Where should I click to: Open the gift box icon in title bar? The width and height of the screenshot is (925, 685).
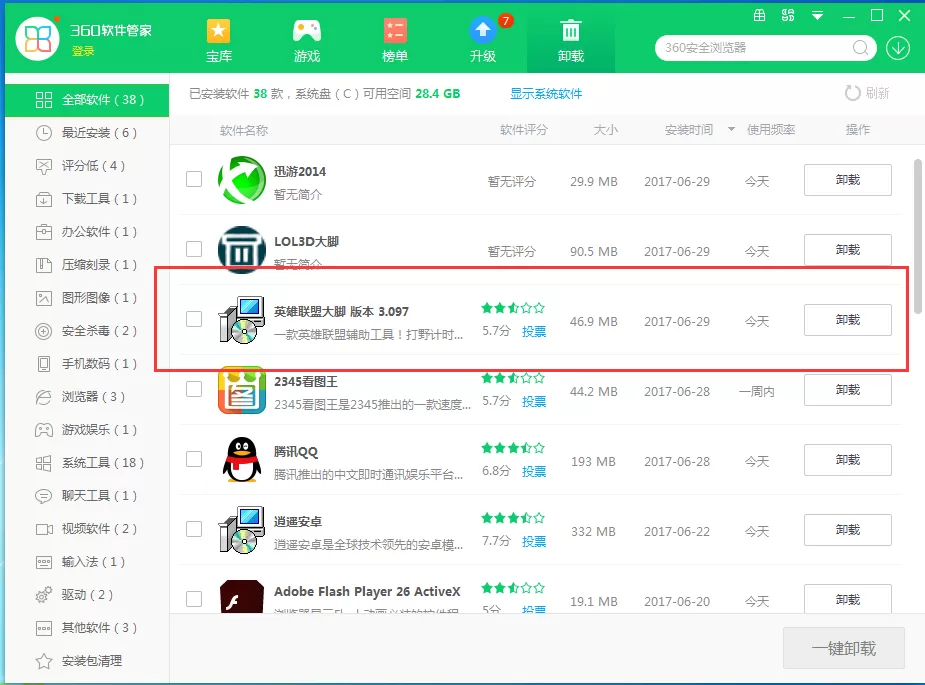[x=759, y=15]
